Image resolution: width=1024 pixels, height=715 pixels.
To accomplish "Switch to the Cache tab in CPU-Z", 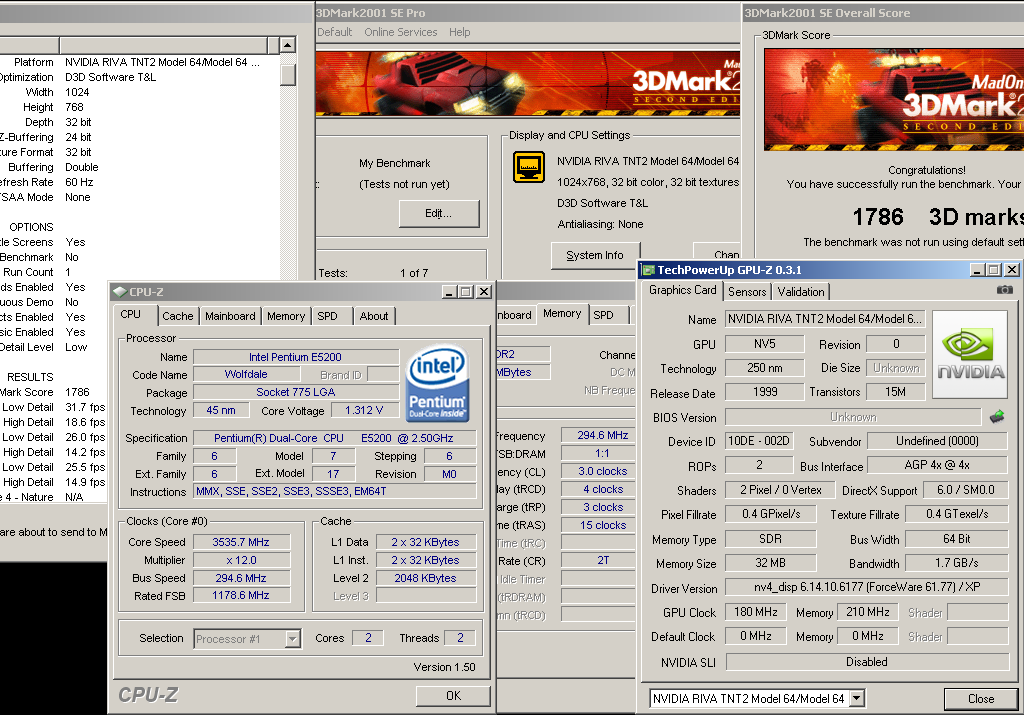I will (x=178, y=316).
